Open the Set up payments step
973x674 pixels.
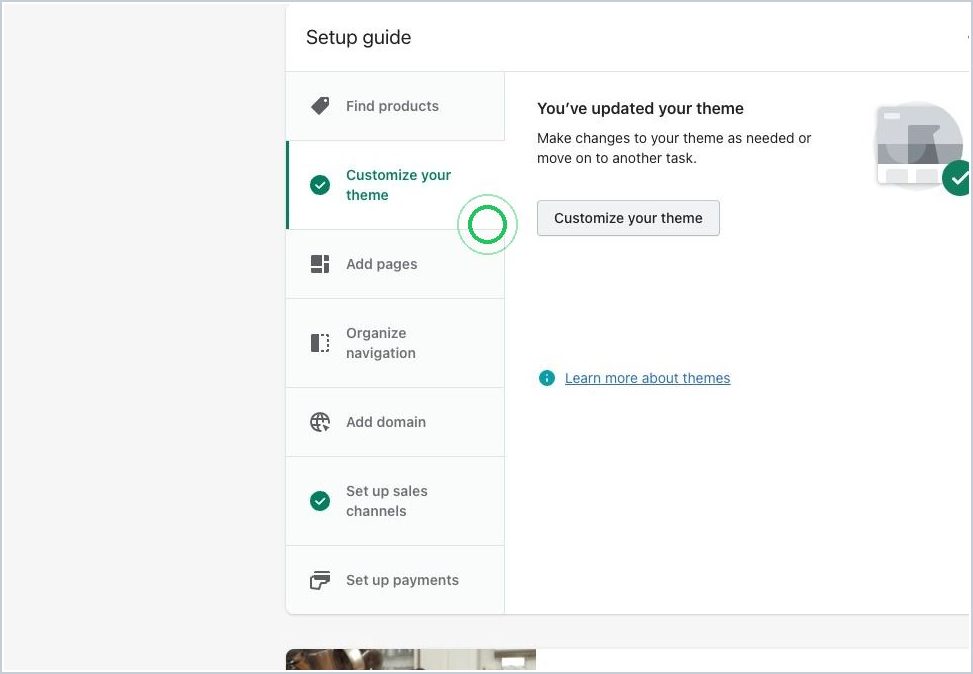coord(395,580)
